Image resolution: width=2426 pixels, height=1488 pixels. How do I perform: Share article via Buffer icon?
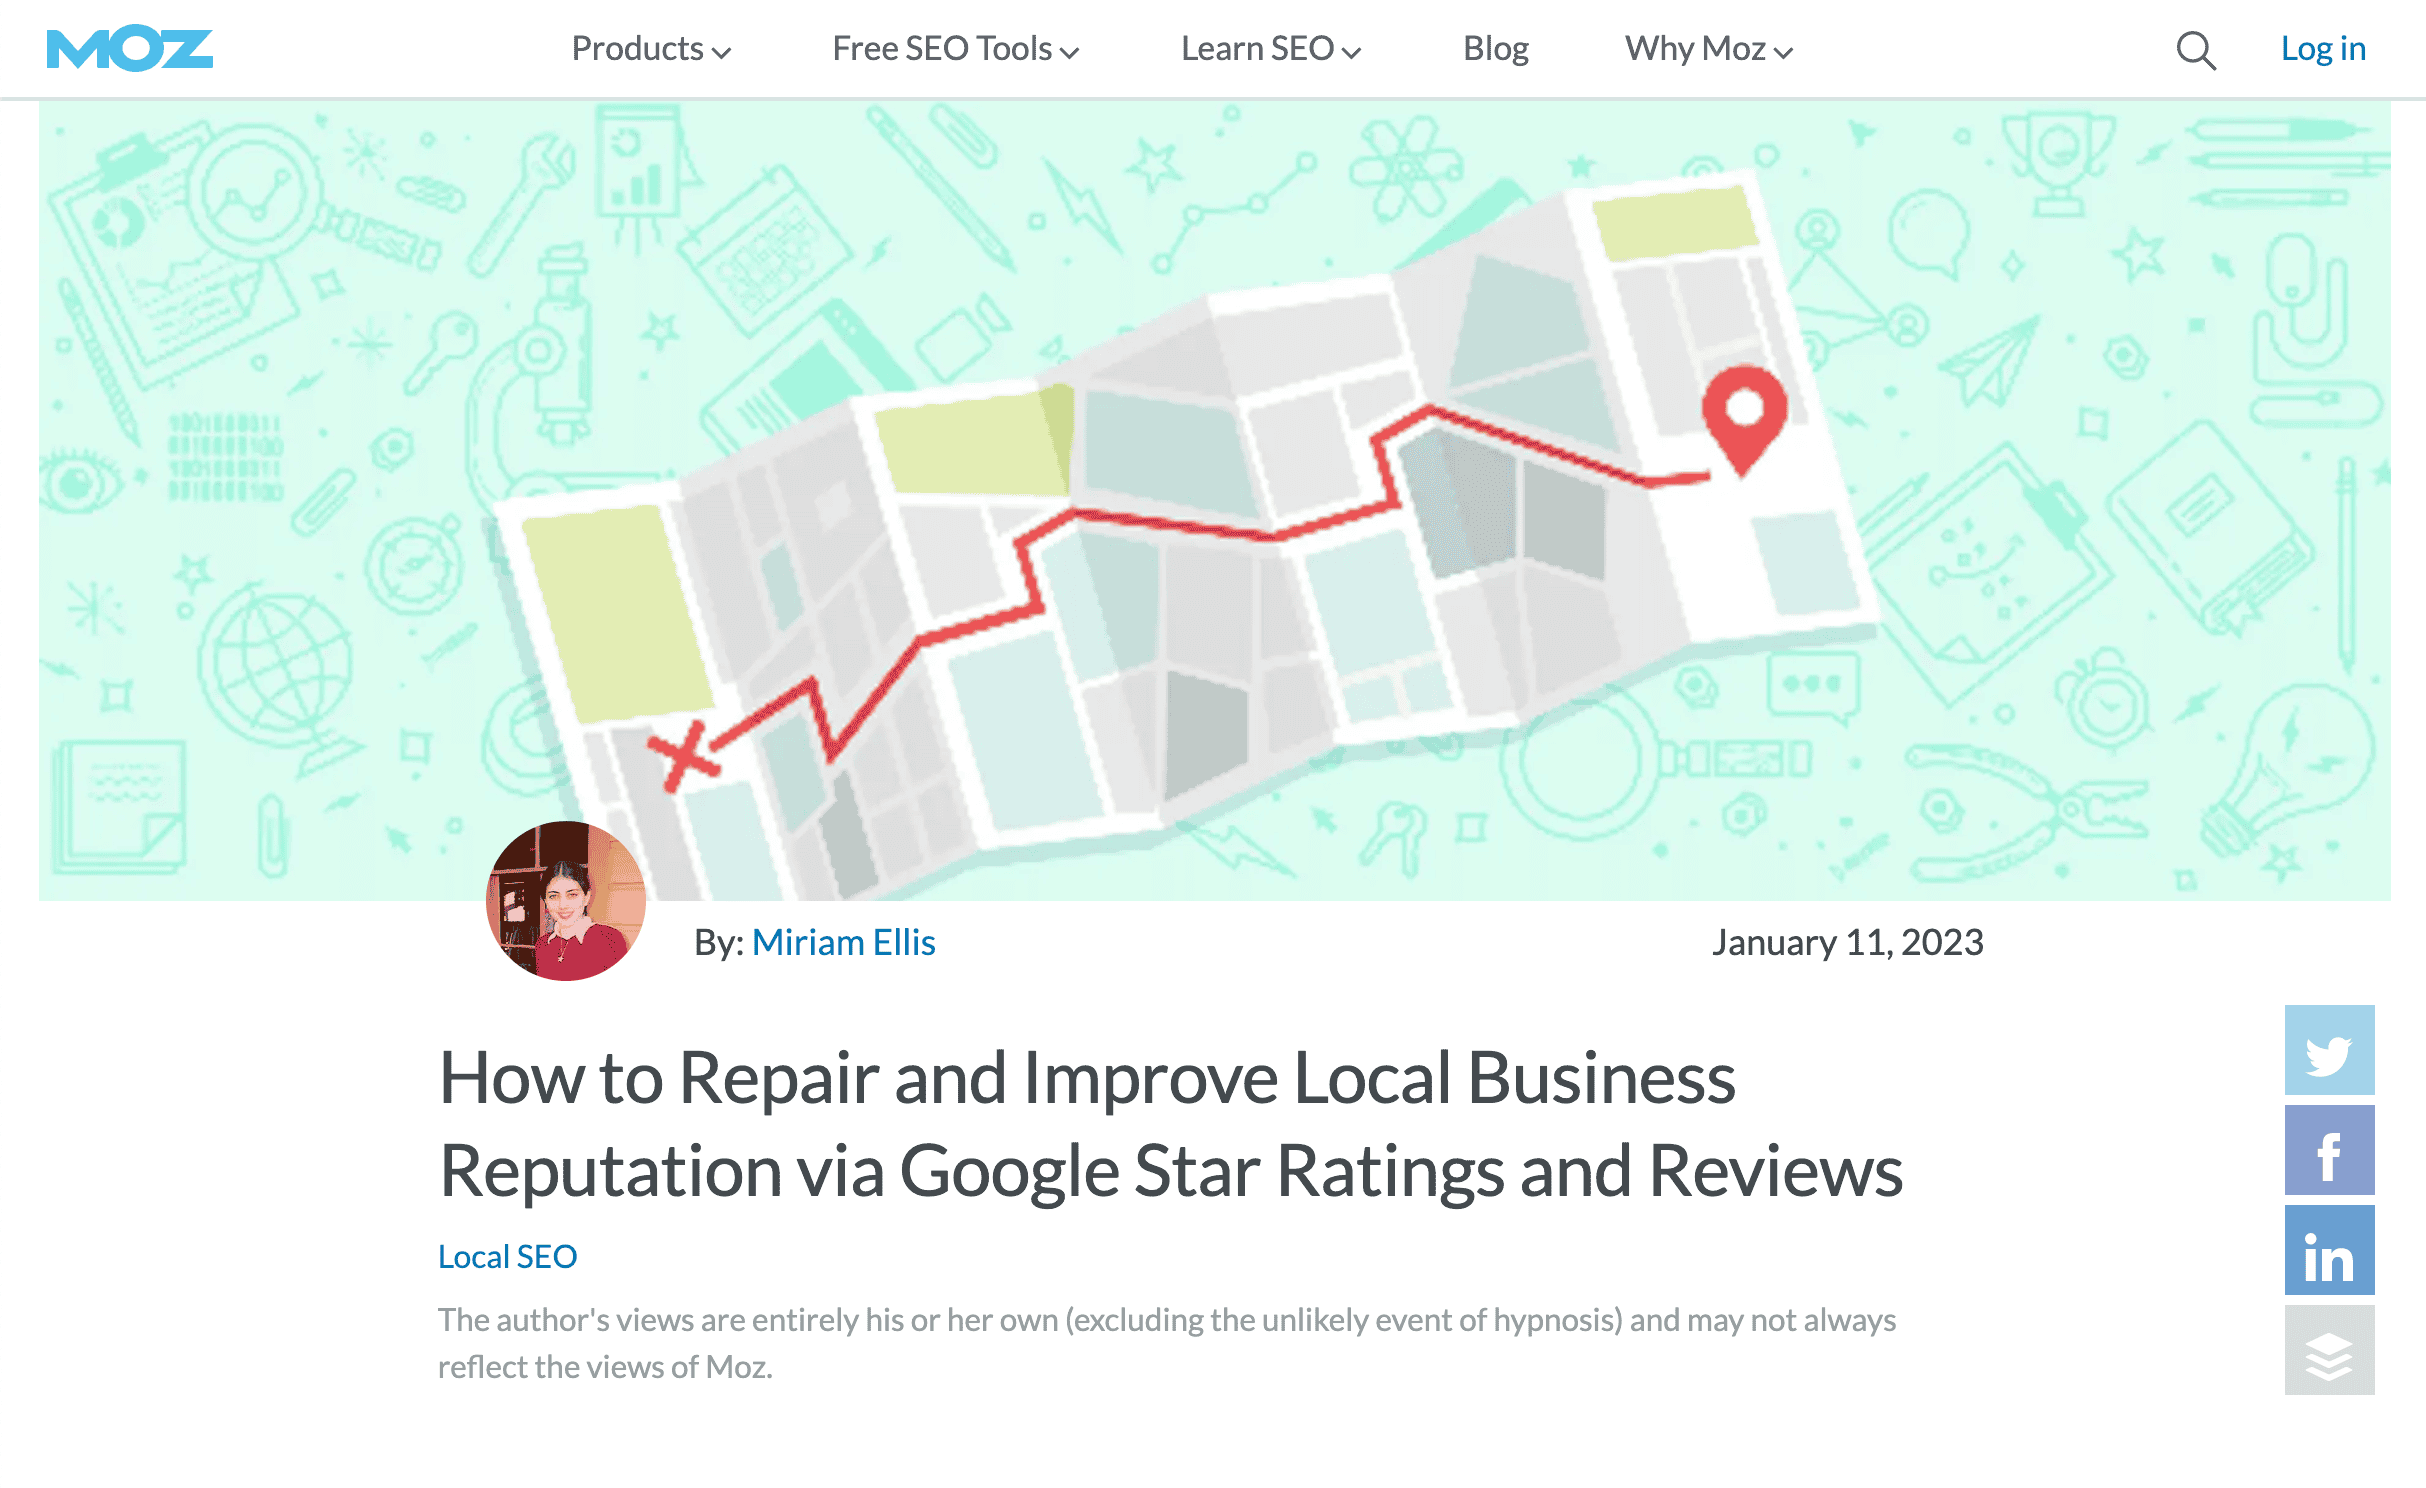click(x=2329, y=1350)
